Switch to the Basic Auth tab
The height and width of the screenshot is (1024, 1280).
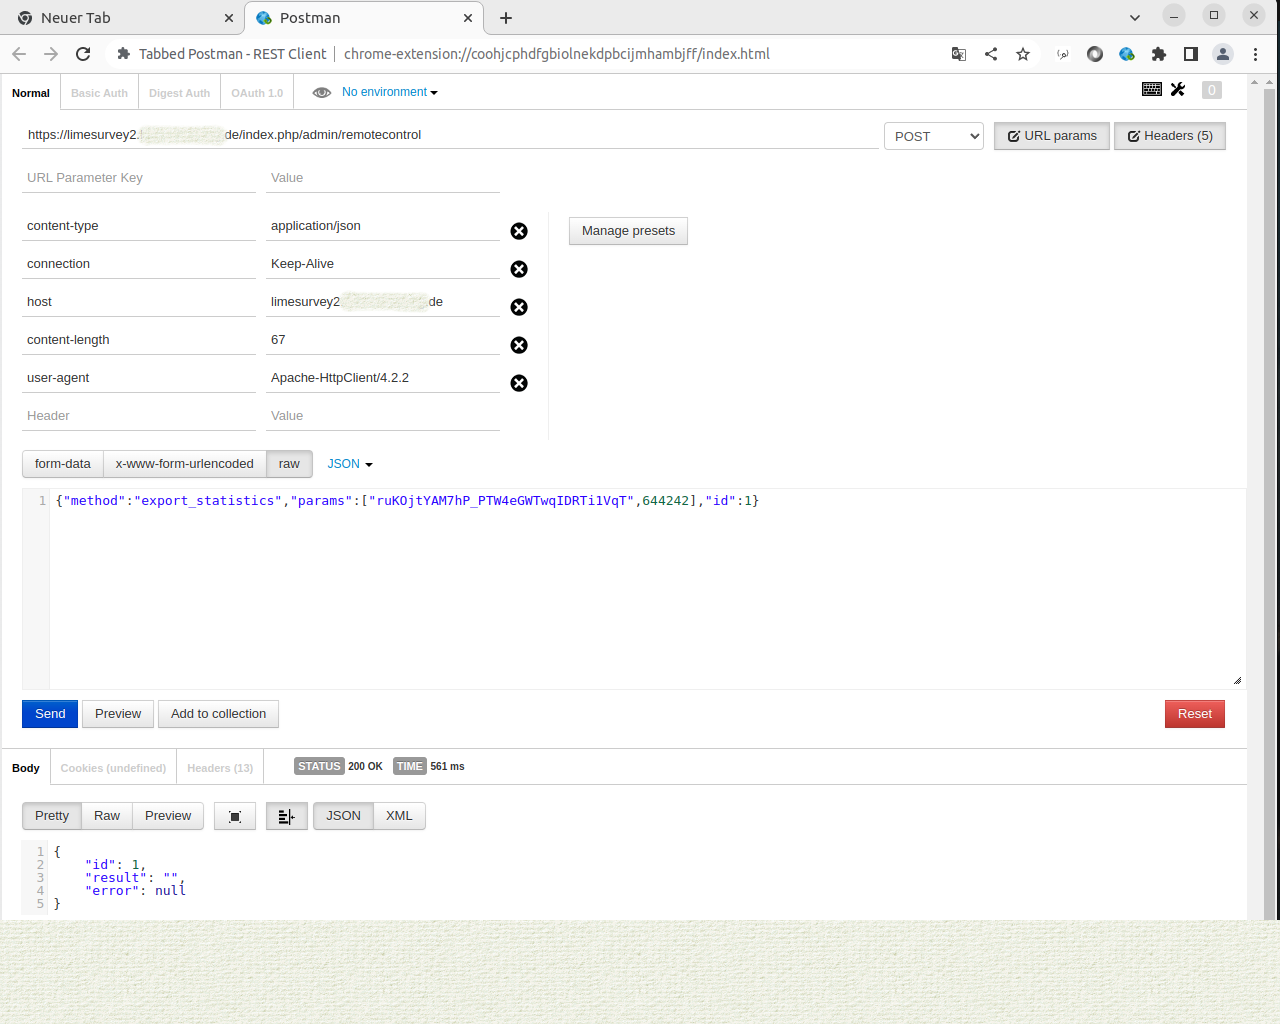(x=99, y=93)
